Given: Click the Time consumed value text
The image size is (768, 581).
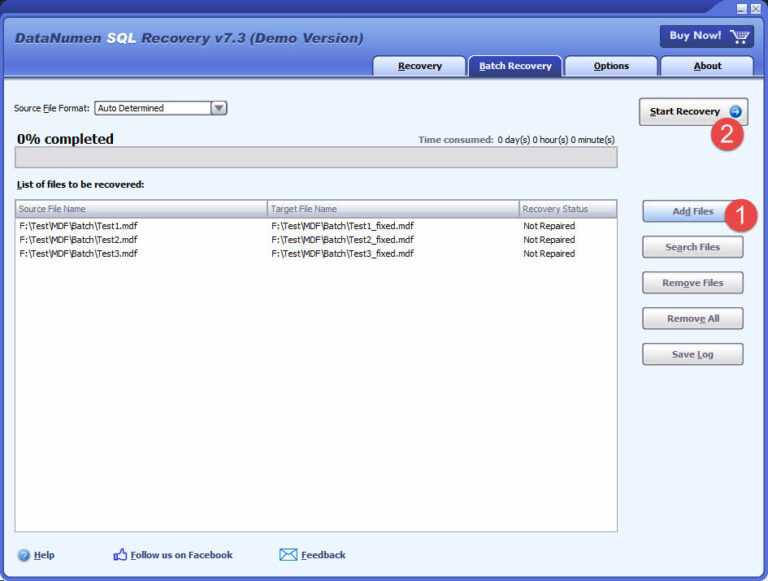Looking at the screenshot, I should pos(556,140).
